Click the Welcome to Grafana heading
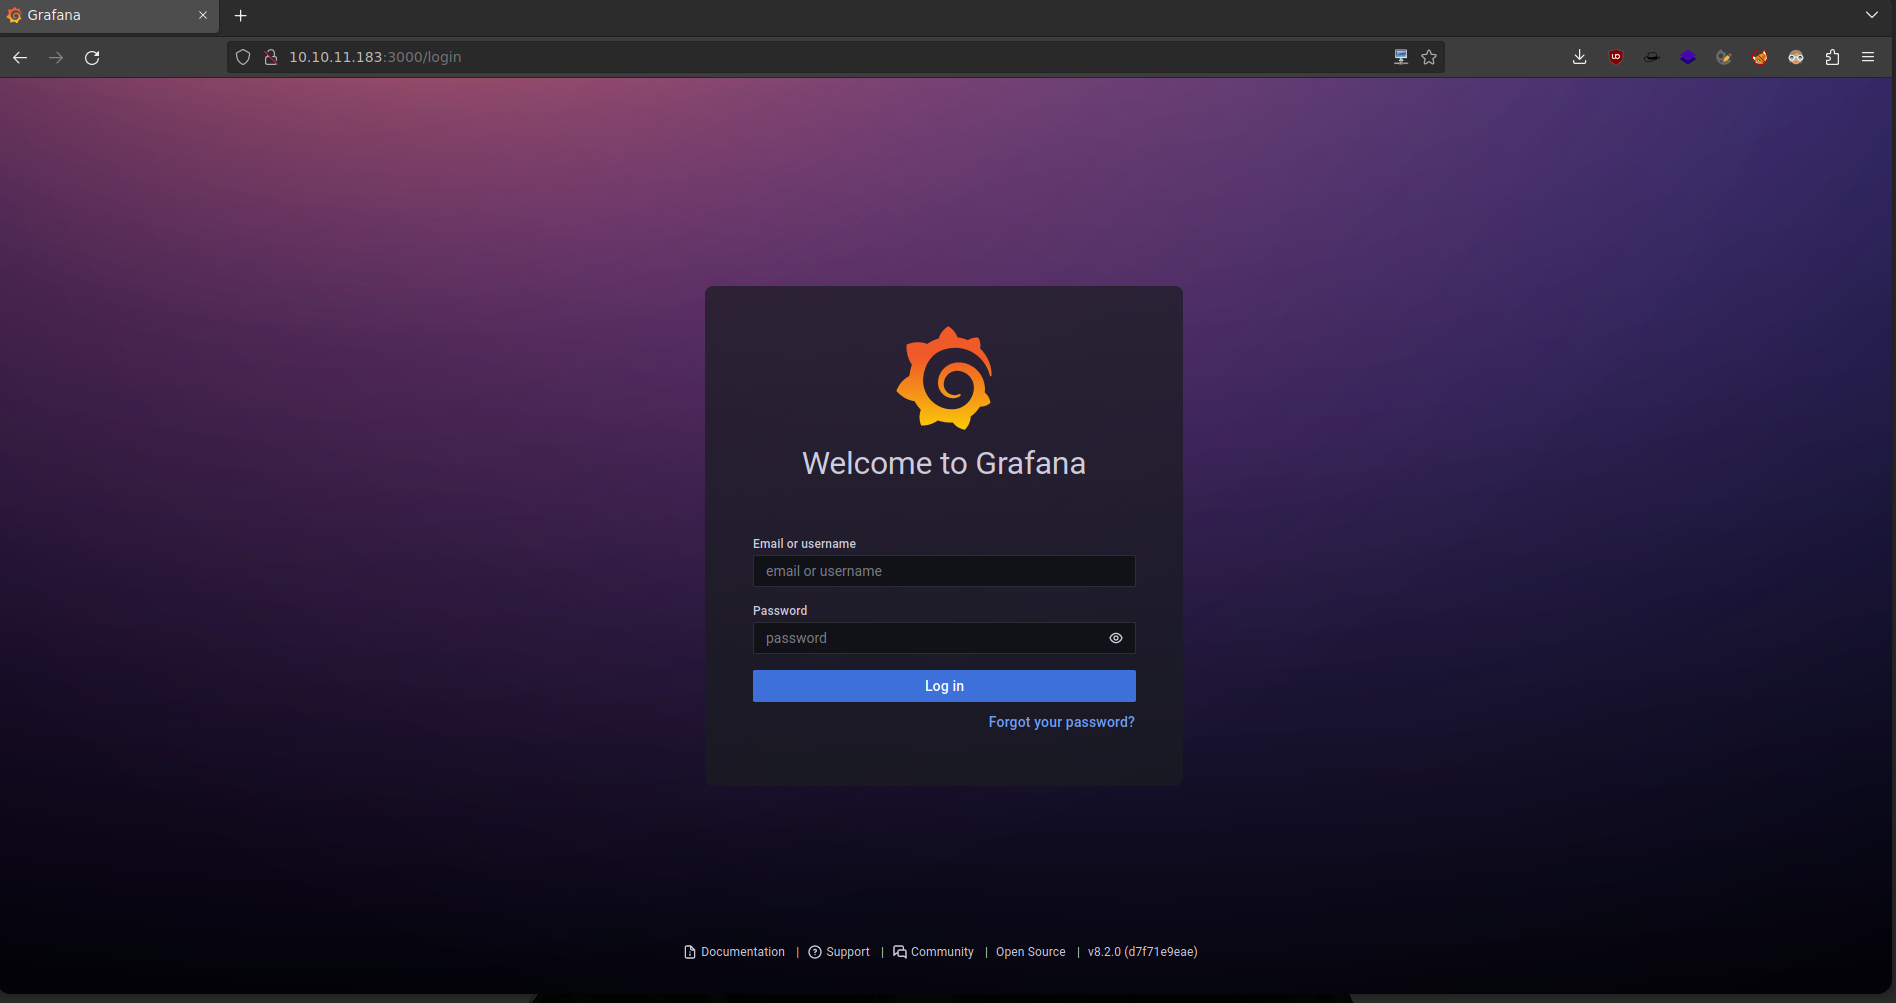The image size is (1896, 1003). click(x=944, y=463)
